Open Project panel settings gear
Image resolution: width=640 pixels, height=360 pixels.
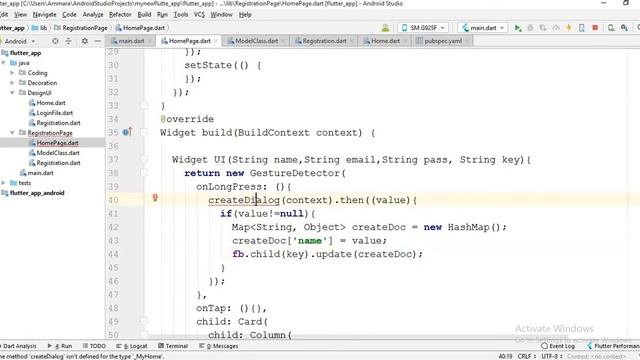84,41
